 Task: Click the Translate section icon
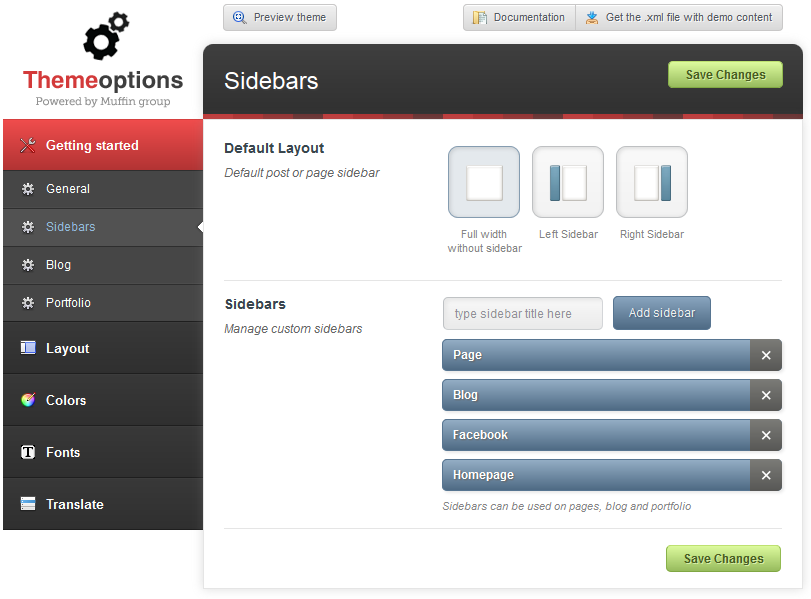(x=28, y=504)
